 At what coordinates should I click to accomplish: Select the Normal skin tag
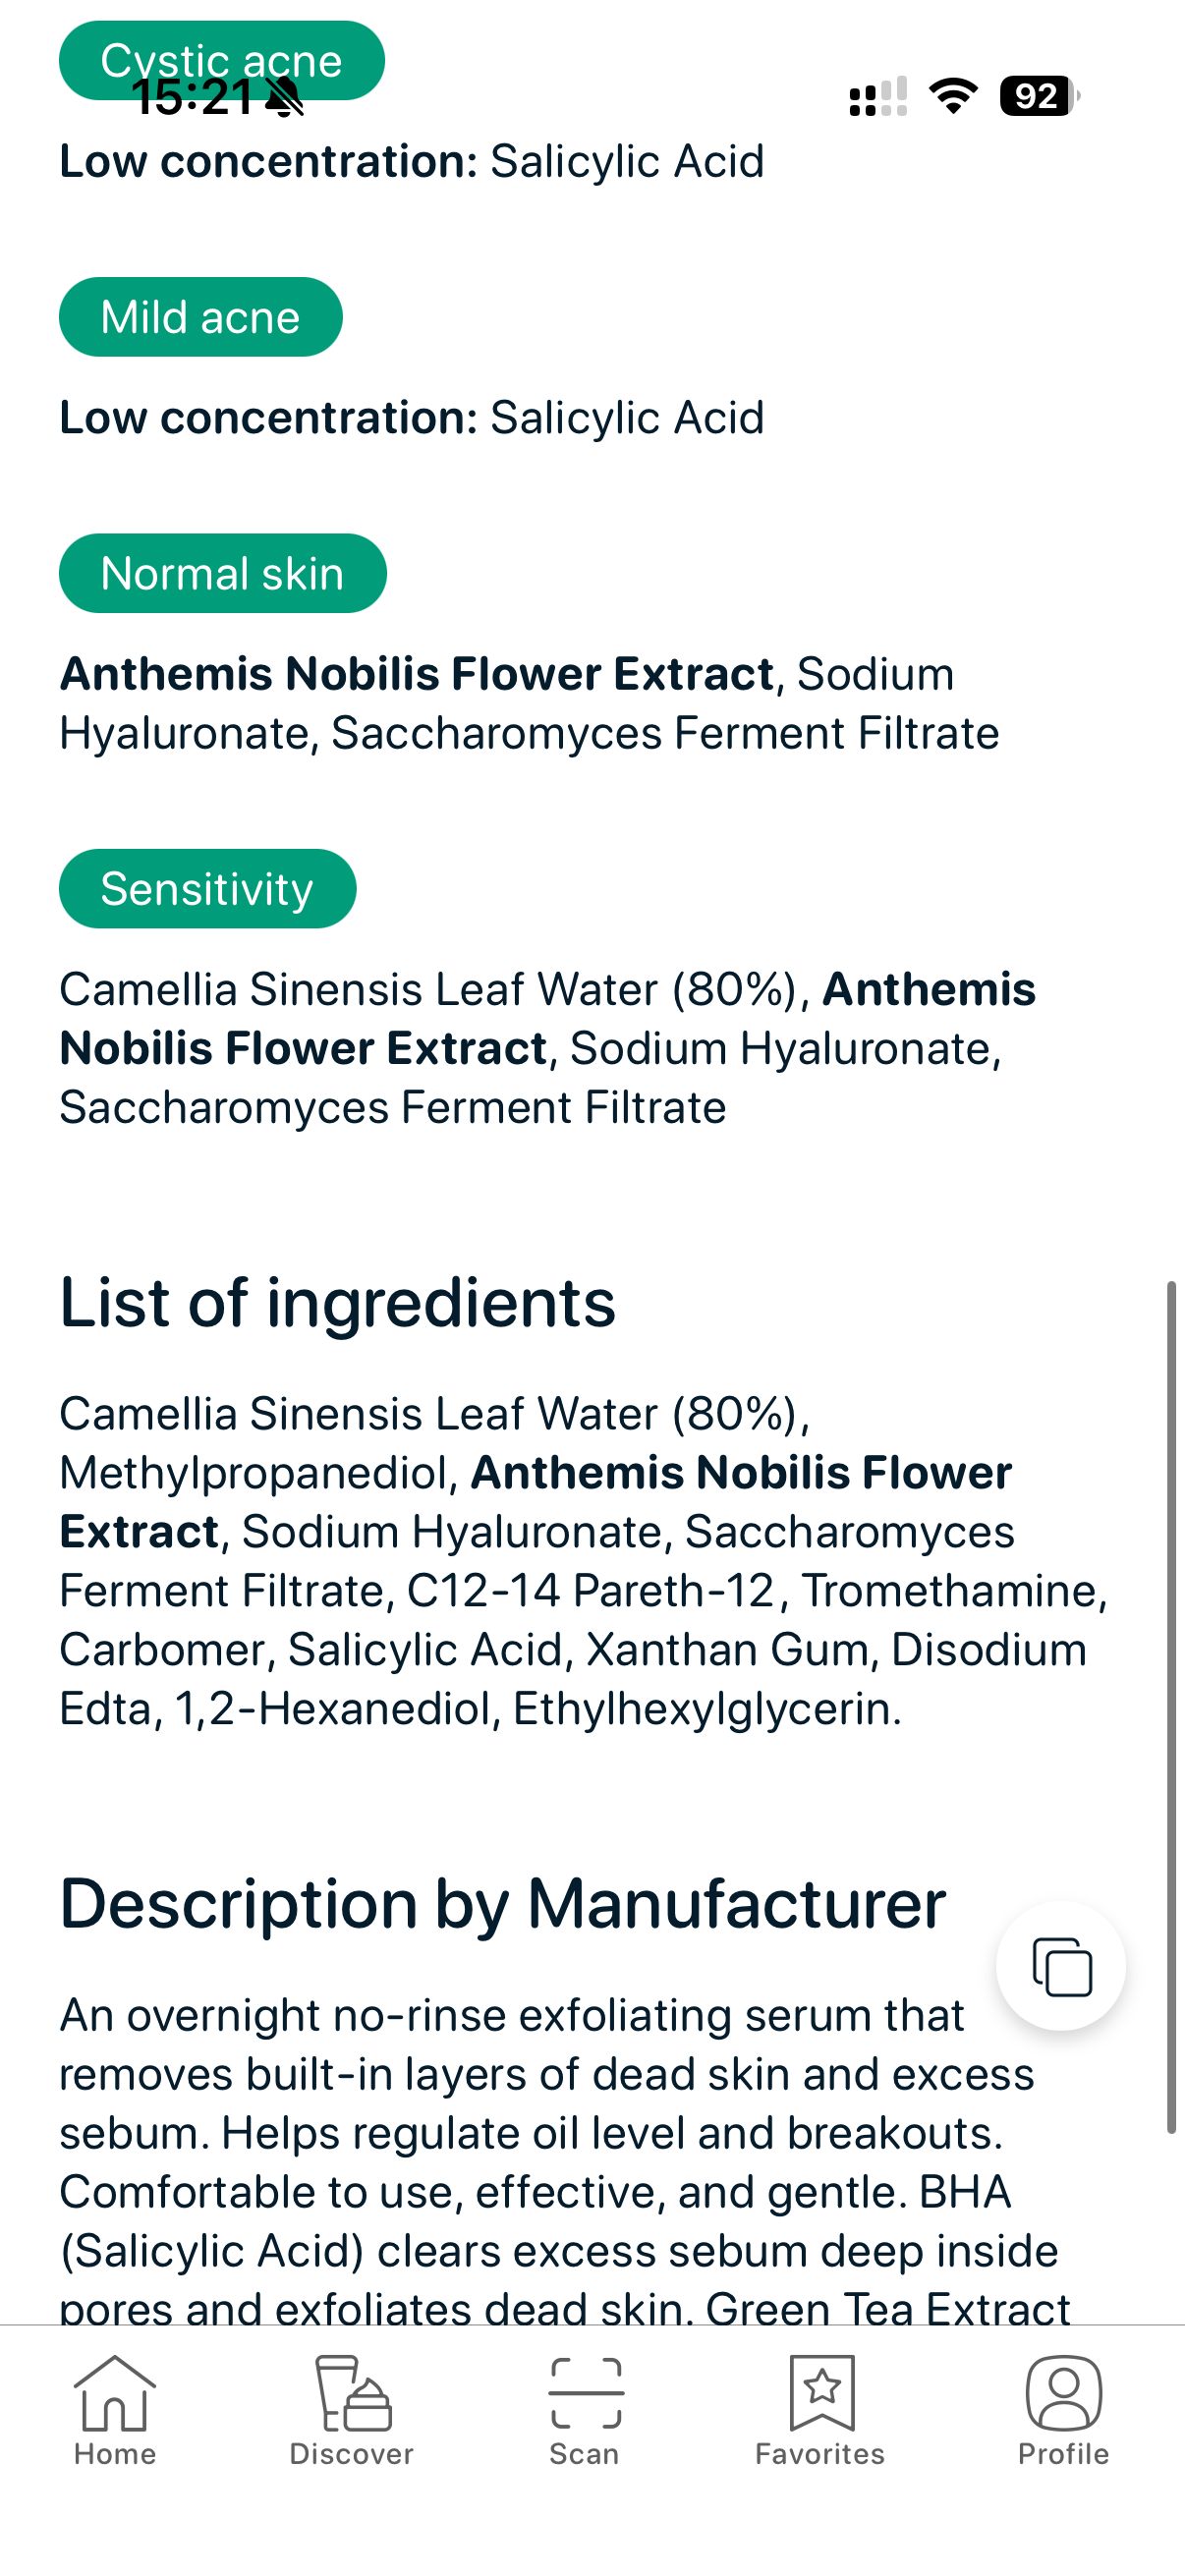click(x=222, y=572)
